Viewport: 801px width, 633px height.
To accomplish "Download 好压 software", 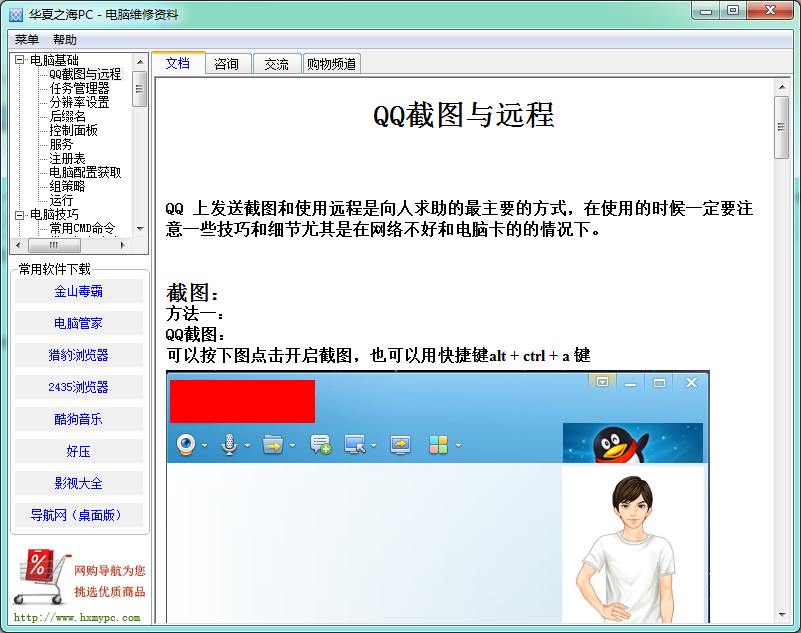I will (x=79, y=451).
